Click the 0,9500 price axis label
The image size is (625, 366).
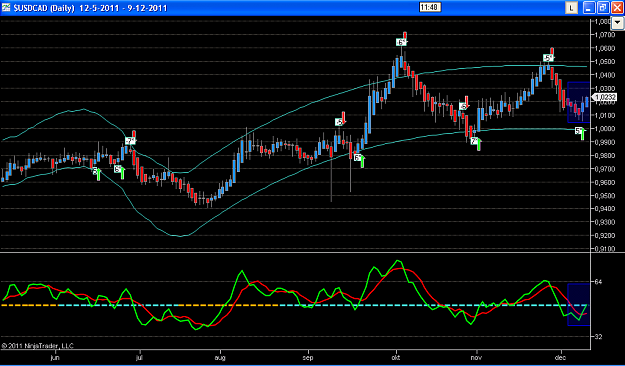[605, 196]
